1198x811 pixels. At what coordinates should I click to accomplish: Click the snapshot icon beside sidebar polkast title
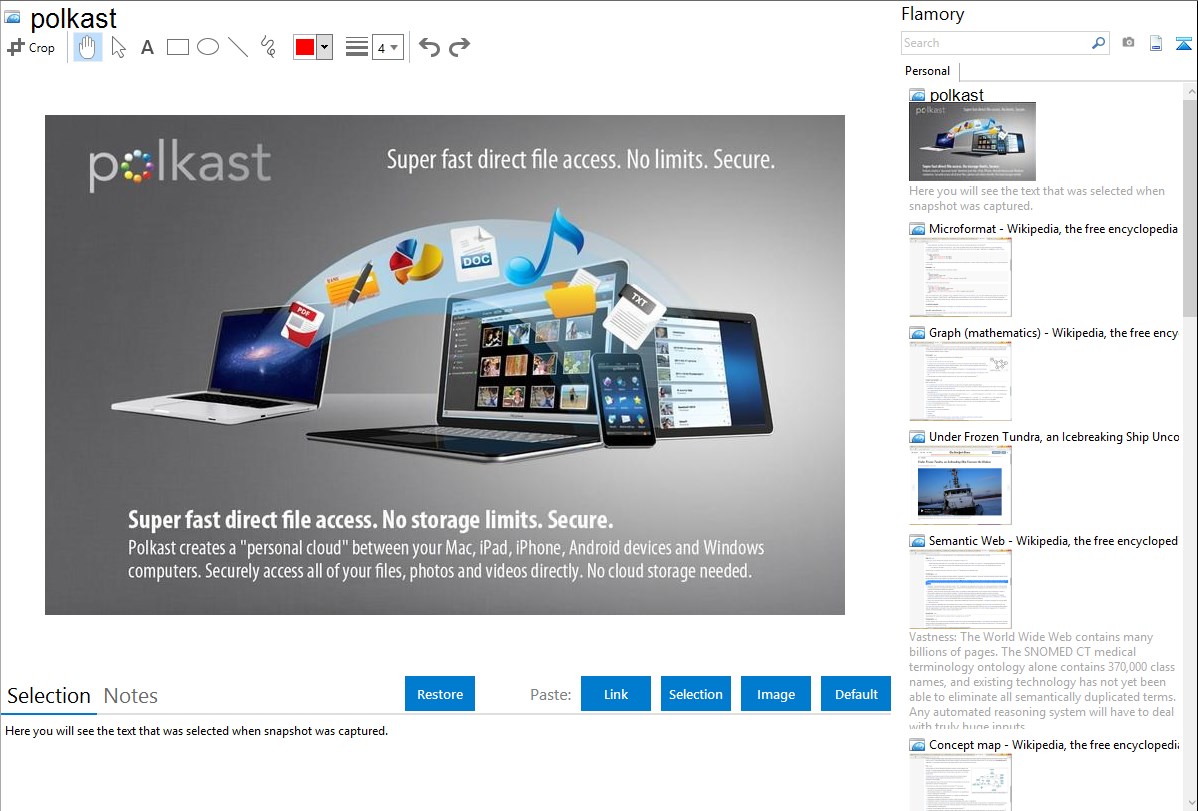pos(918,96)
